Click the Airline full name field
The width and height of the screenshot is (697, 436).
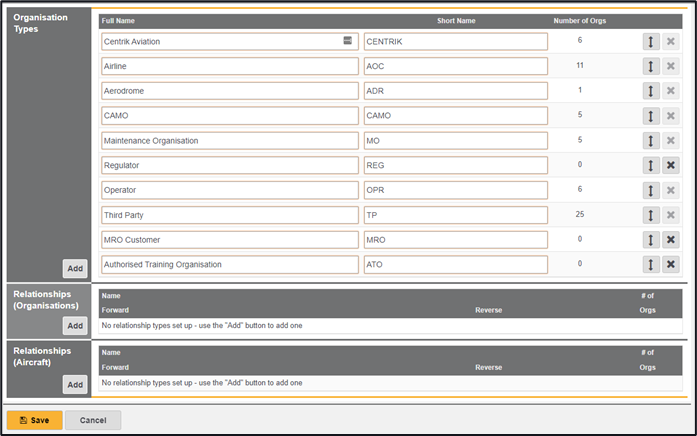pos(230,66)
